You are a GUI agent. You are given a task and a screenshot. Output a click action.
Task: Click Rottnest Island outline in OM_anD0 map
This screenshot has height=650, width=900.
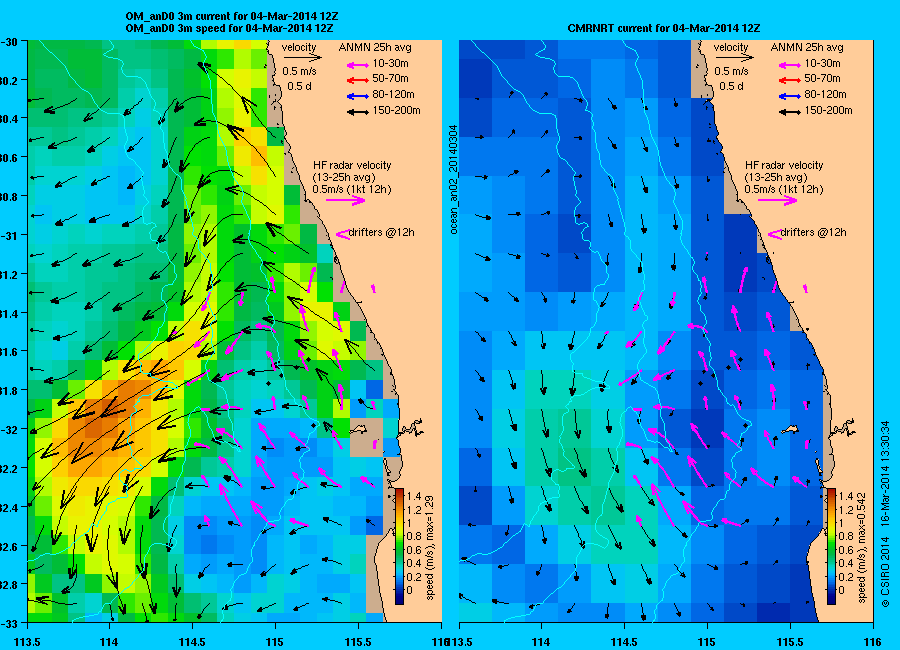[360, 429]
